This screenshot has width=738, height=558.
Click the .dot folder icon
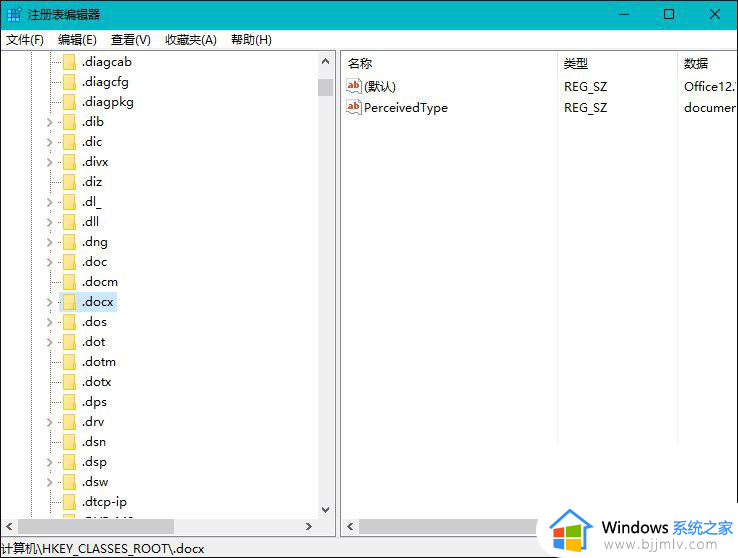[69, 342]
